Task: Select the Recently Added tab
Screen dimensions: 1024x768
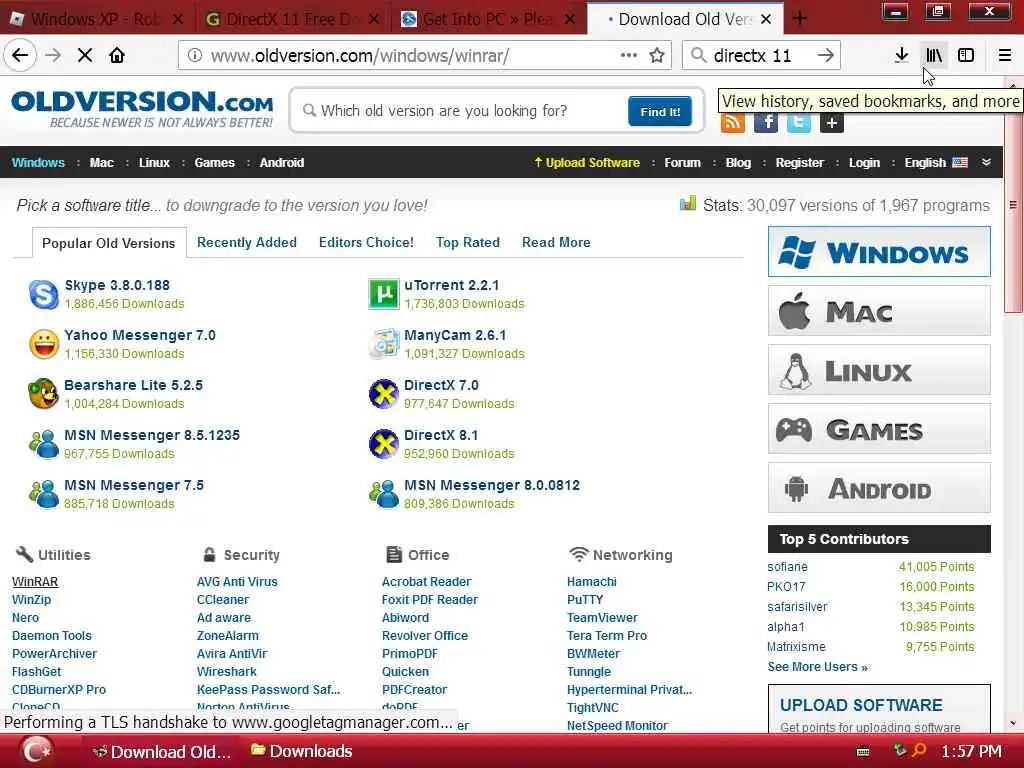Action: (x=247, y=242)
